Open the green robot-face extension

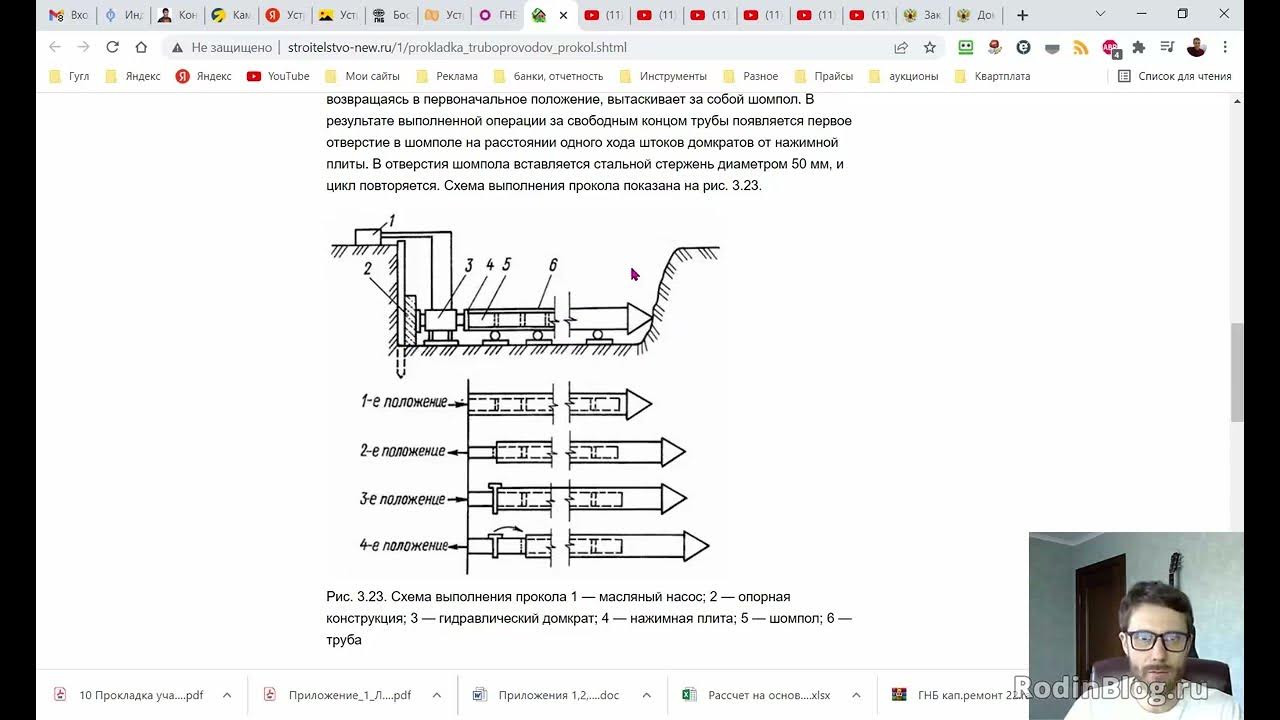click(x=966, y=47)
